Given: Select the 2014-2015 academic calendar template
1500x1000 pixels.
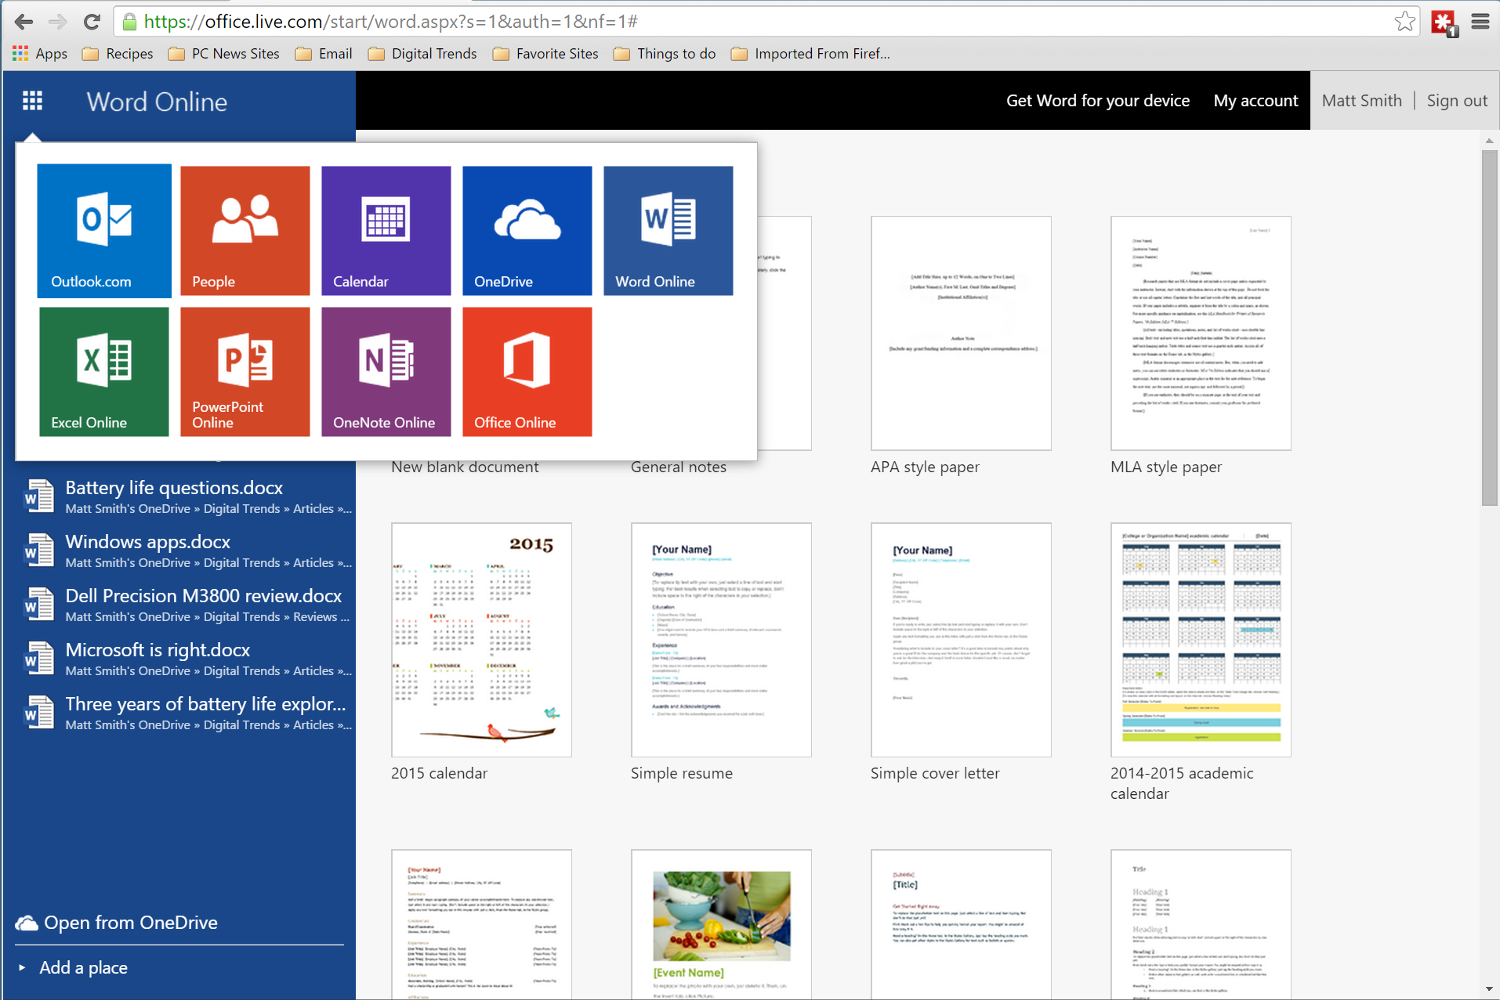Looking at the screenshot, I should (1201, 640).
